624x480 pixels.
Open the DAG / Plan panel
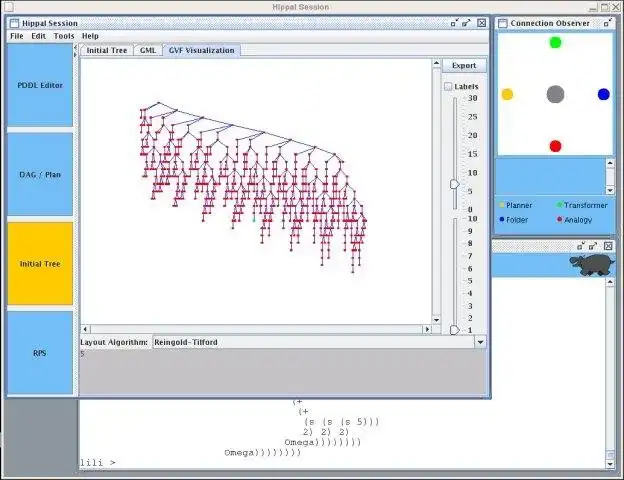click(x=40, y=174)
